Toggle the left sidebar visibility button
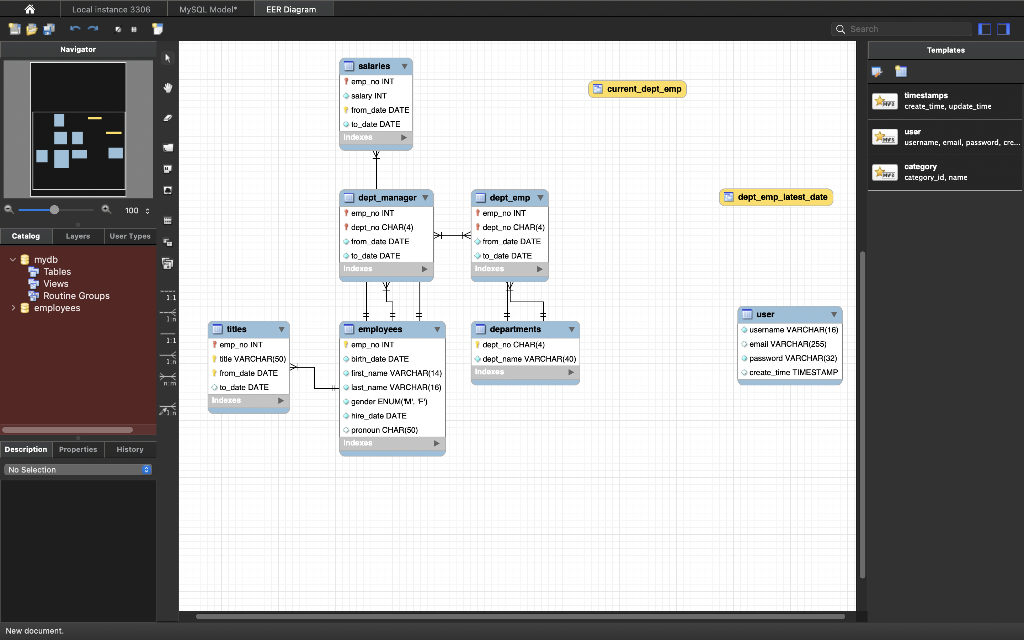This screenshot has height=640, width=1024. 985,29
